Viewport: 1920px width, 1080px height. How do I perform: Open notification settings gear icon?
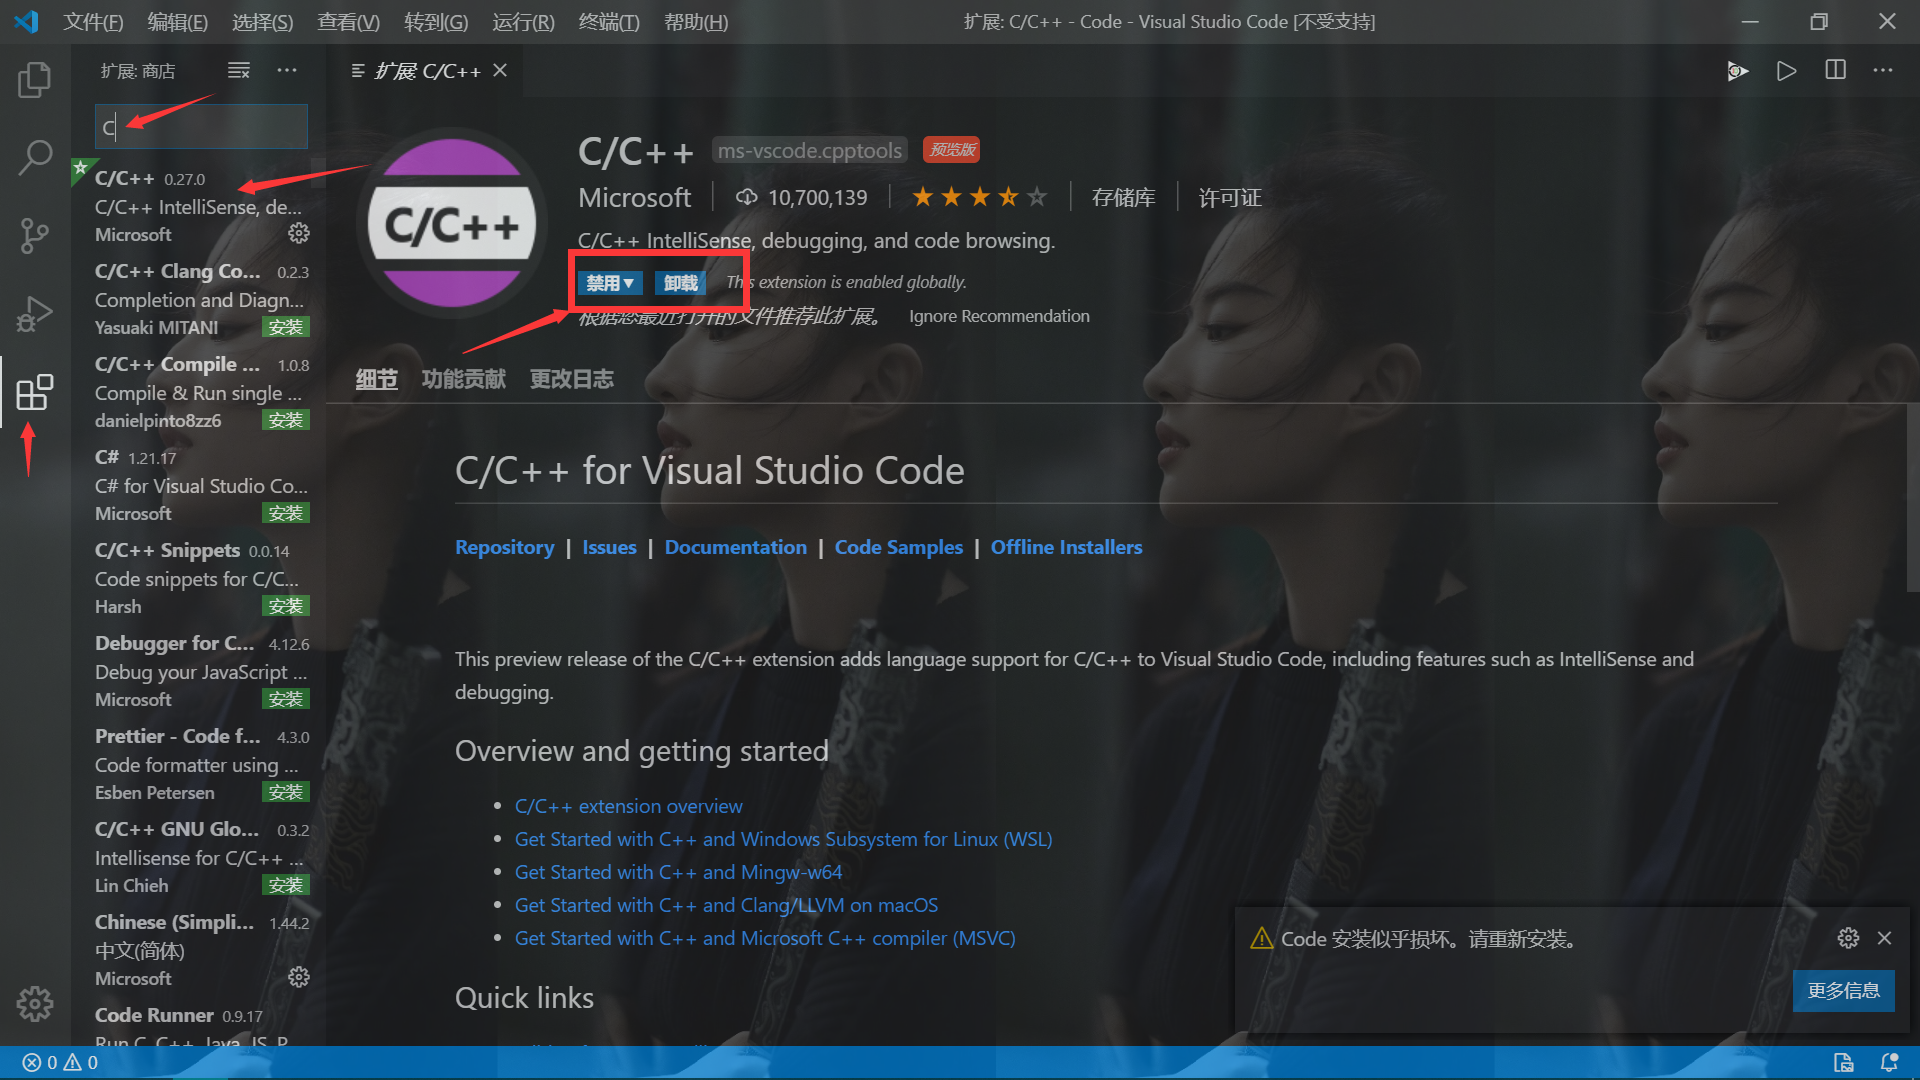point(1848,938)
